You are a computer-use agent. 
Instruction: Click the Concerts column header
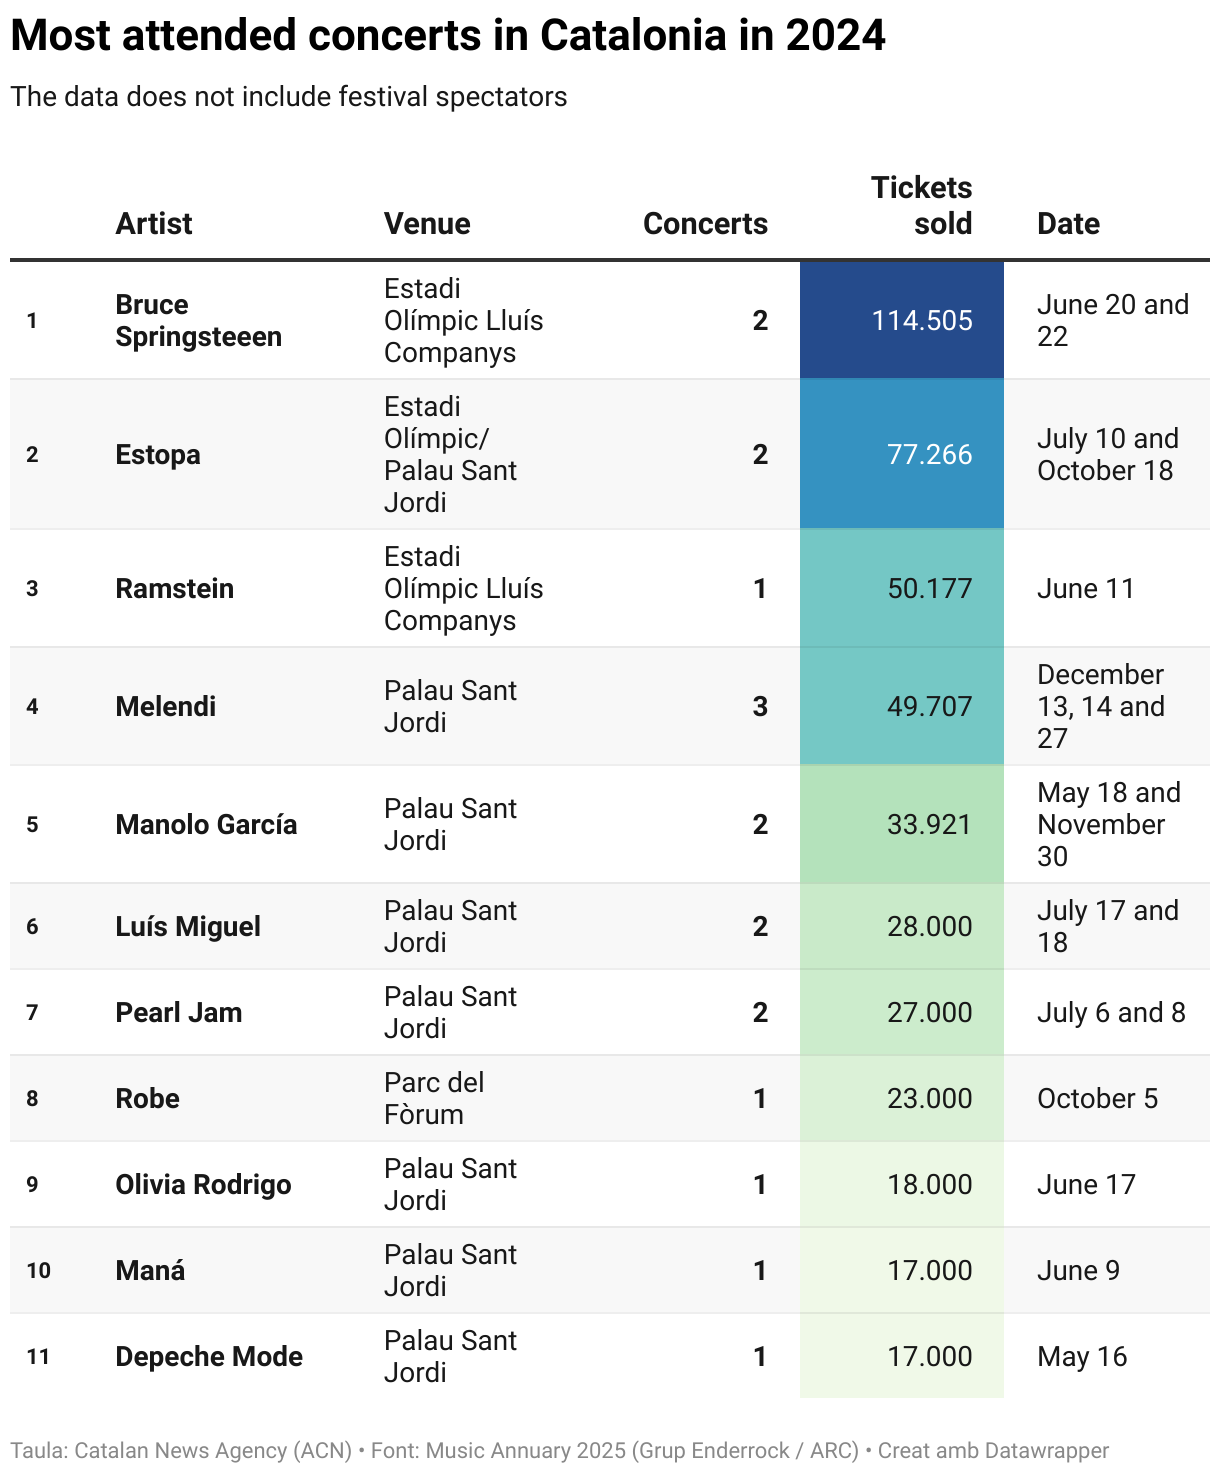pyautogui.click(x=705, y=223)
